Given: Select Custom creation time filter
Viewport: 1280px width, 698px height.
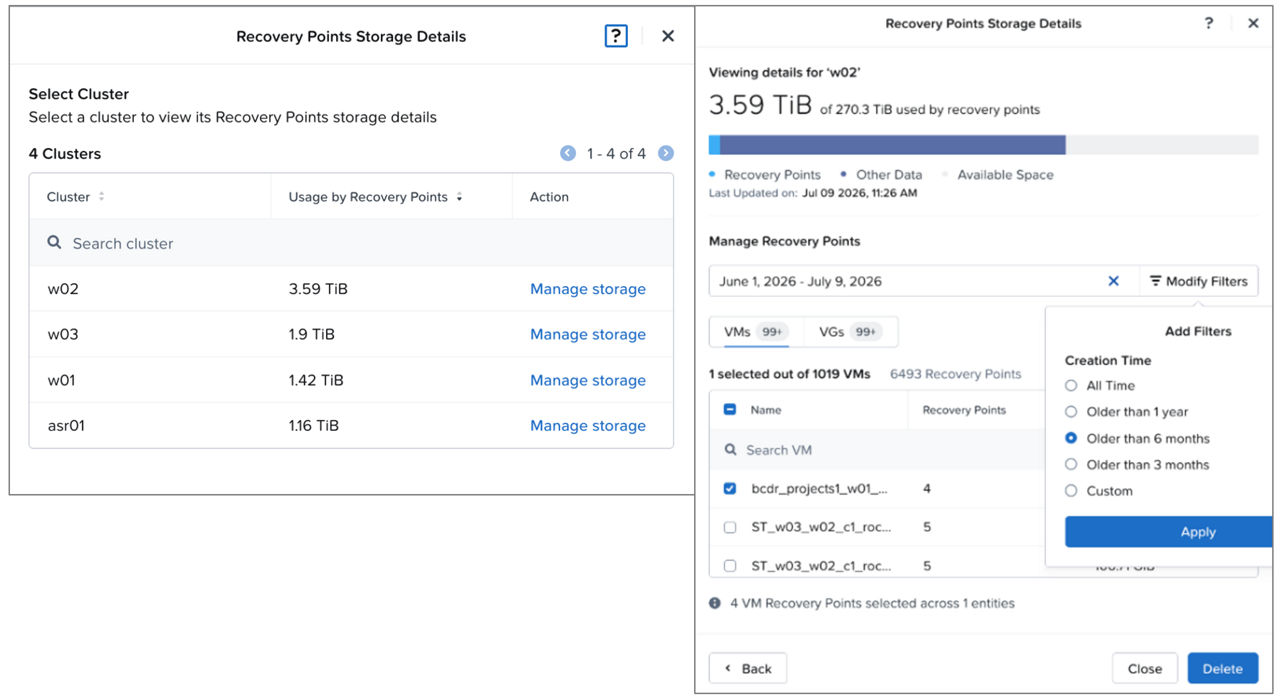Looking at the screenshot, I should 1071,491.
